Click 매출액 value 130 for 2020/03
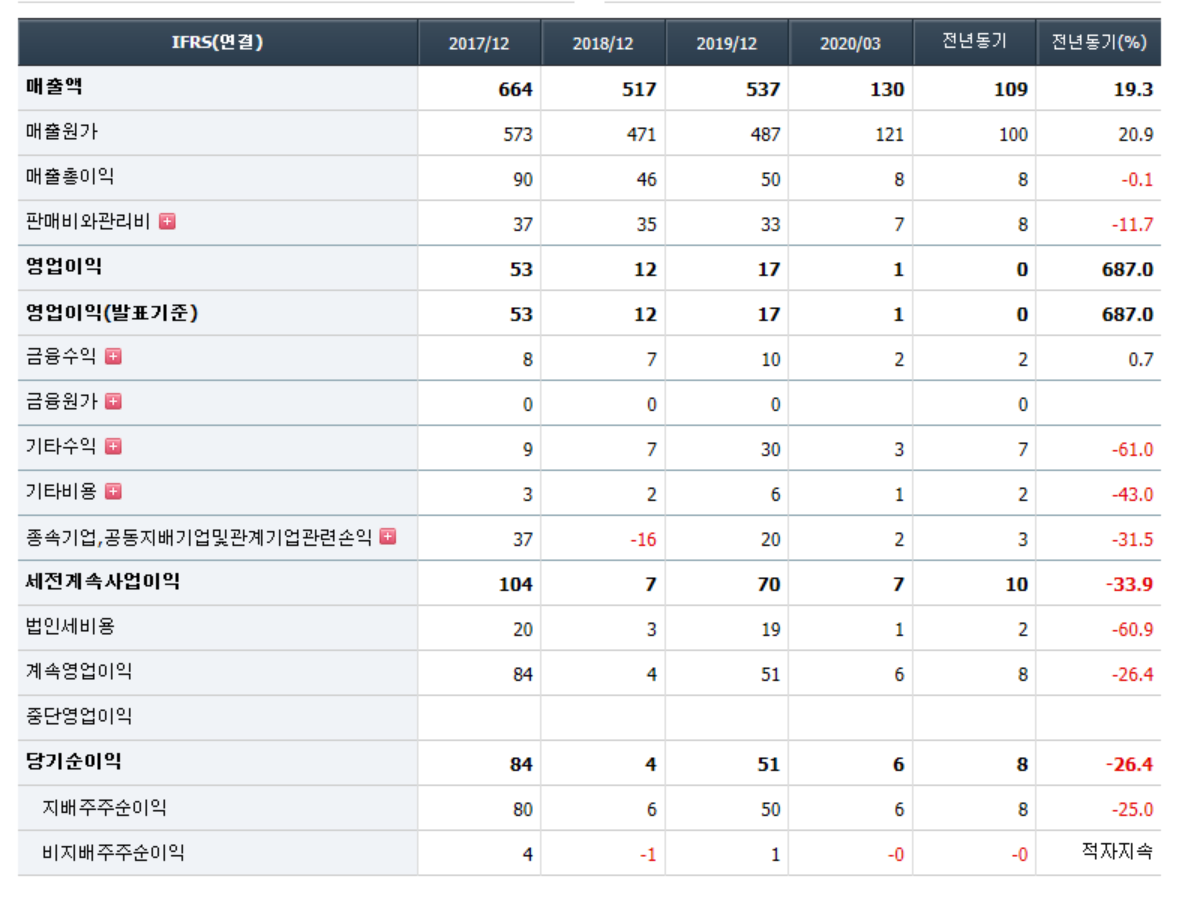The image size is (1183, 901). pyautogui.click(x=886, y=89)
